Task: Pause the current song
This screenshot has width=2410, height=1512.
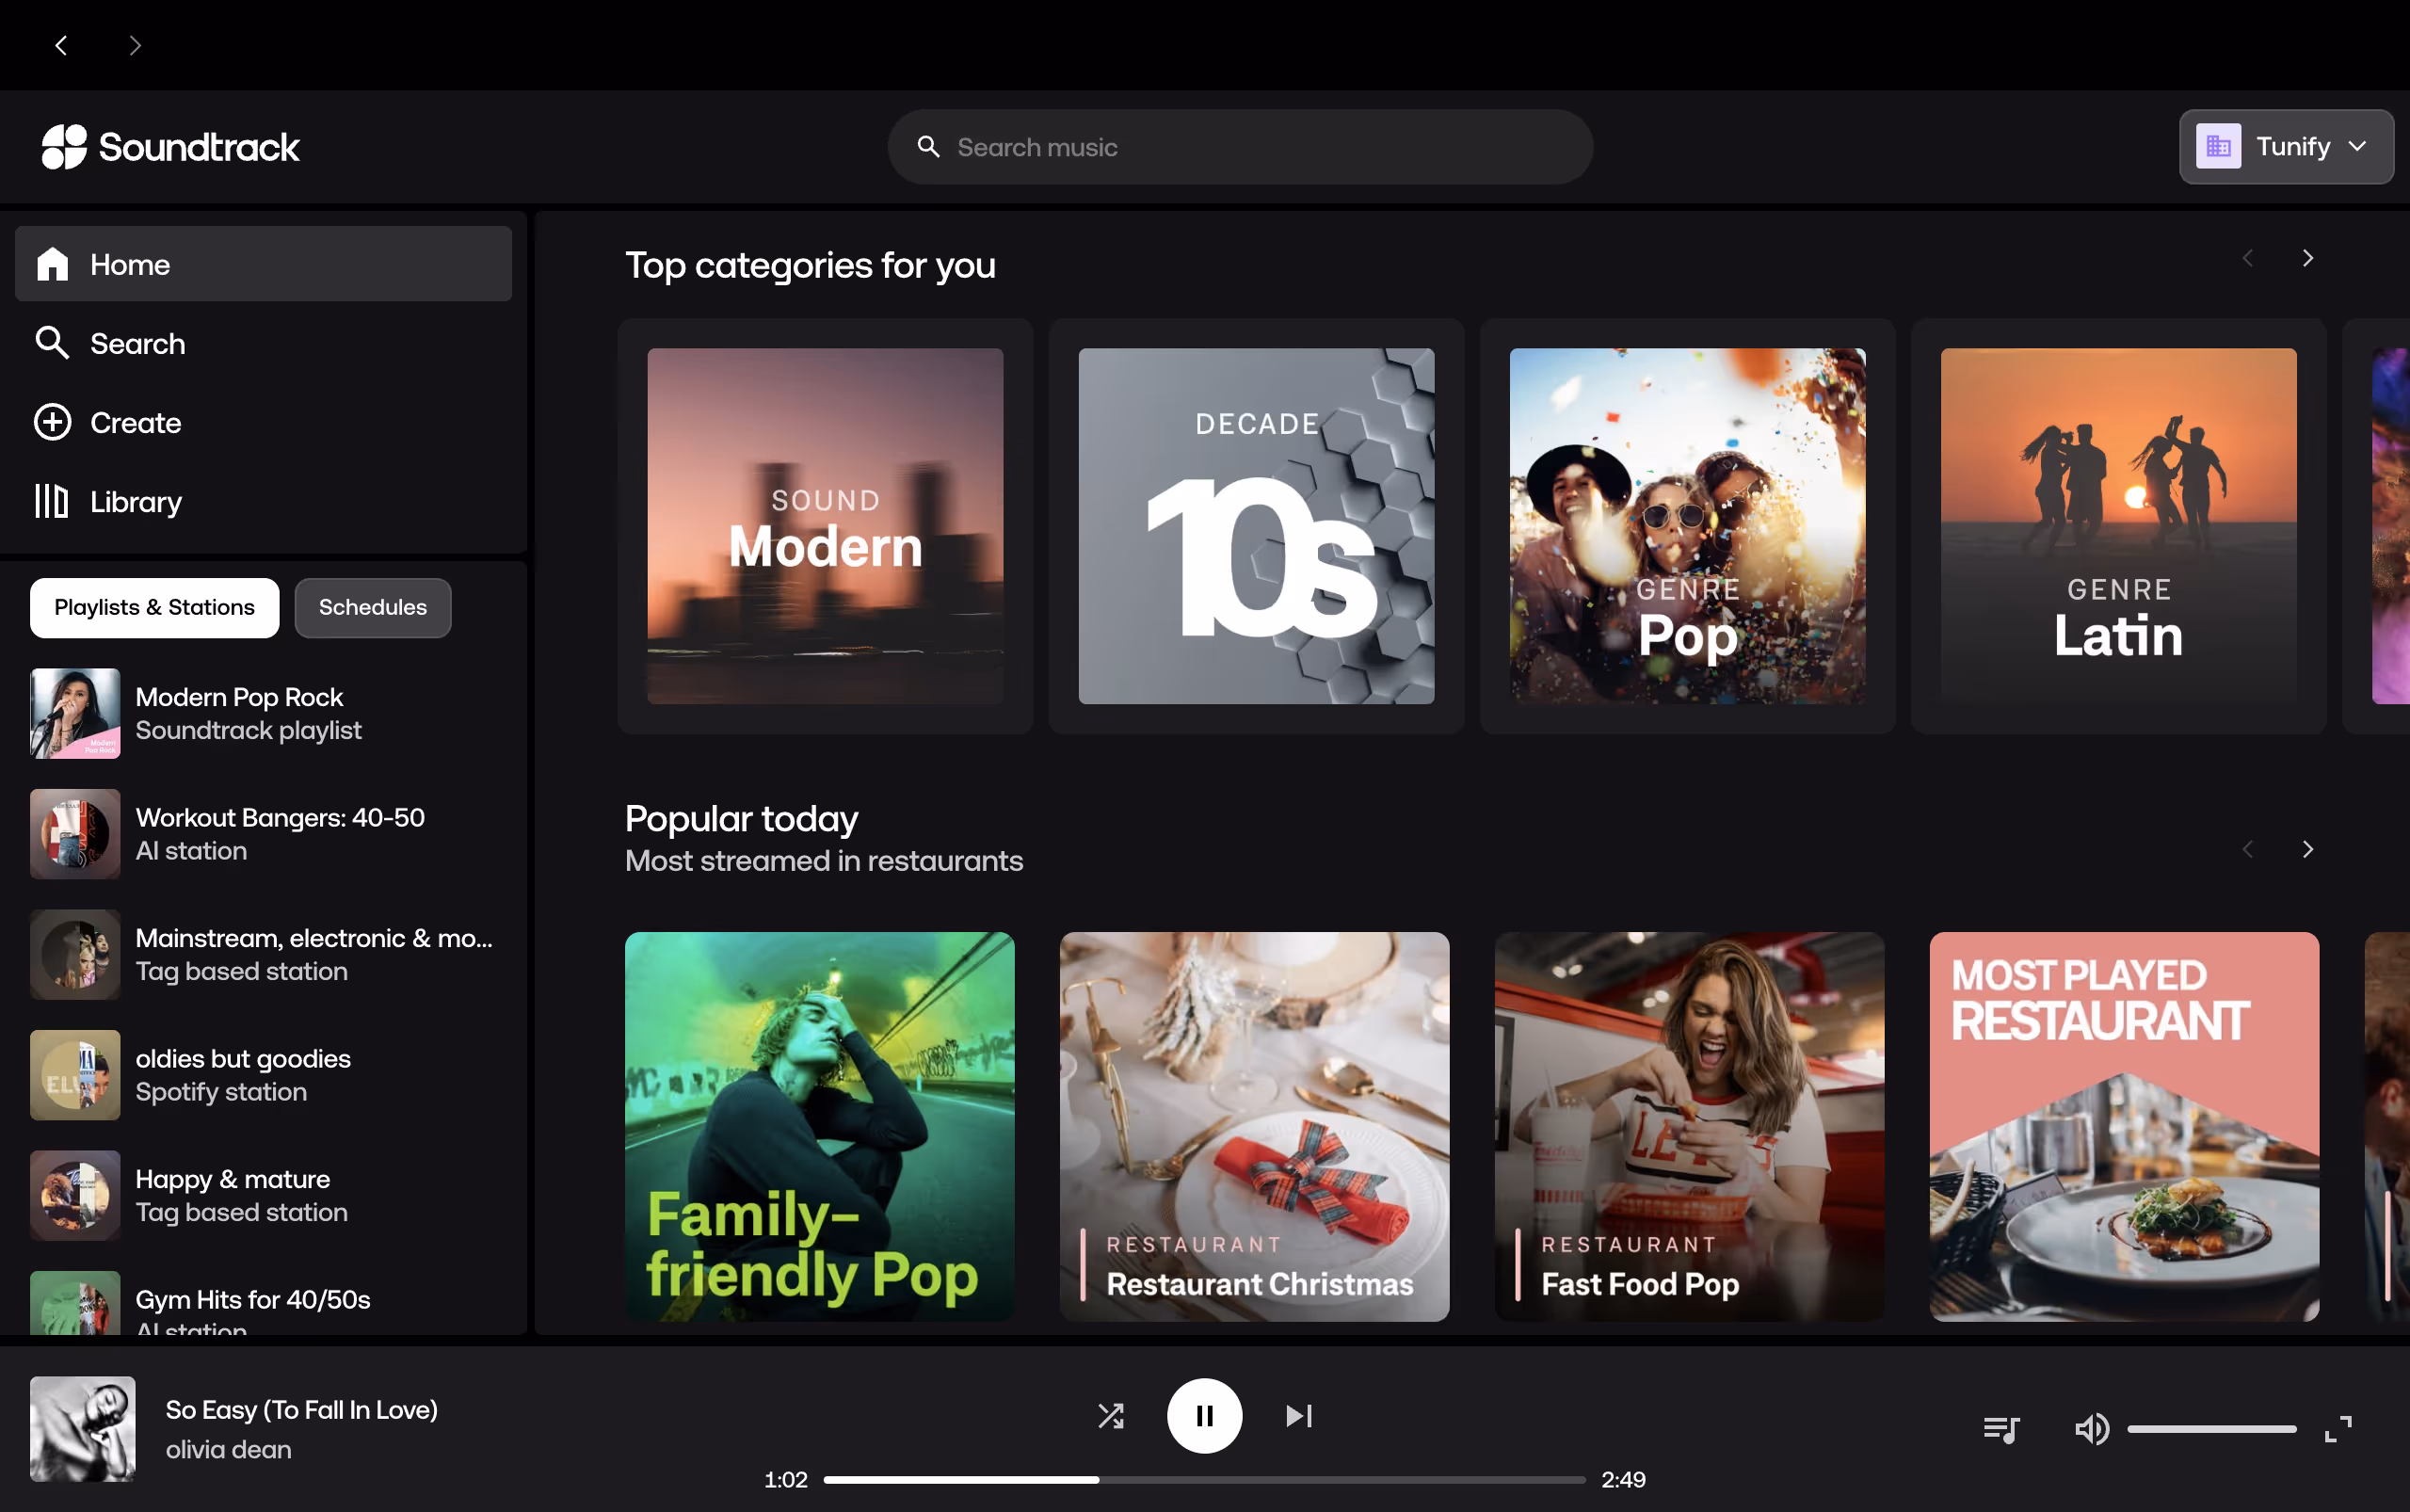Action: tap(1204, 1416)
